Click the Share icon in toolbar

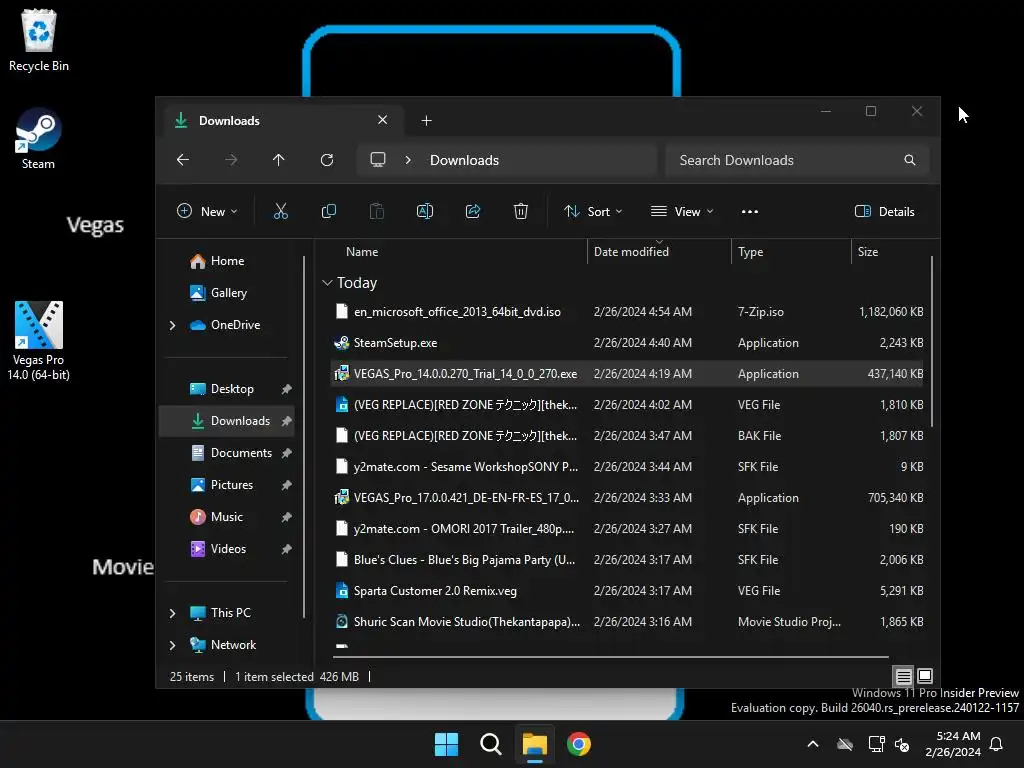473,211
